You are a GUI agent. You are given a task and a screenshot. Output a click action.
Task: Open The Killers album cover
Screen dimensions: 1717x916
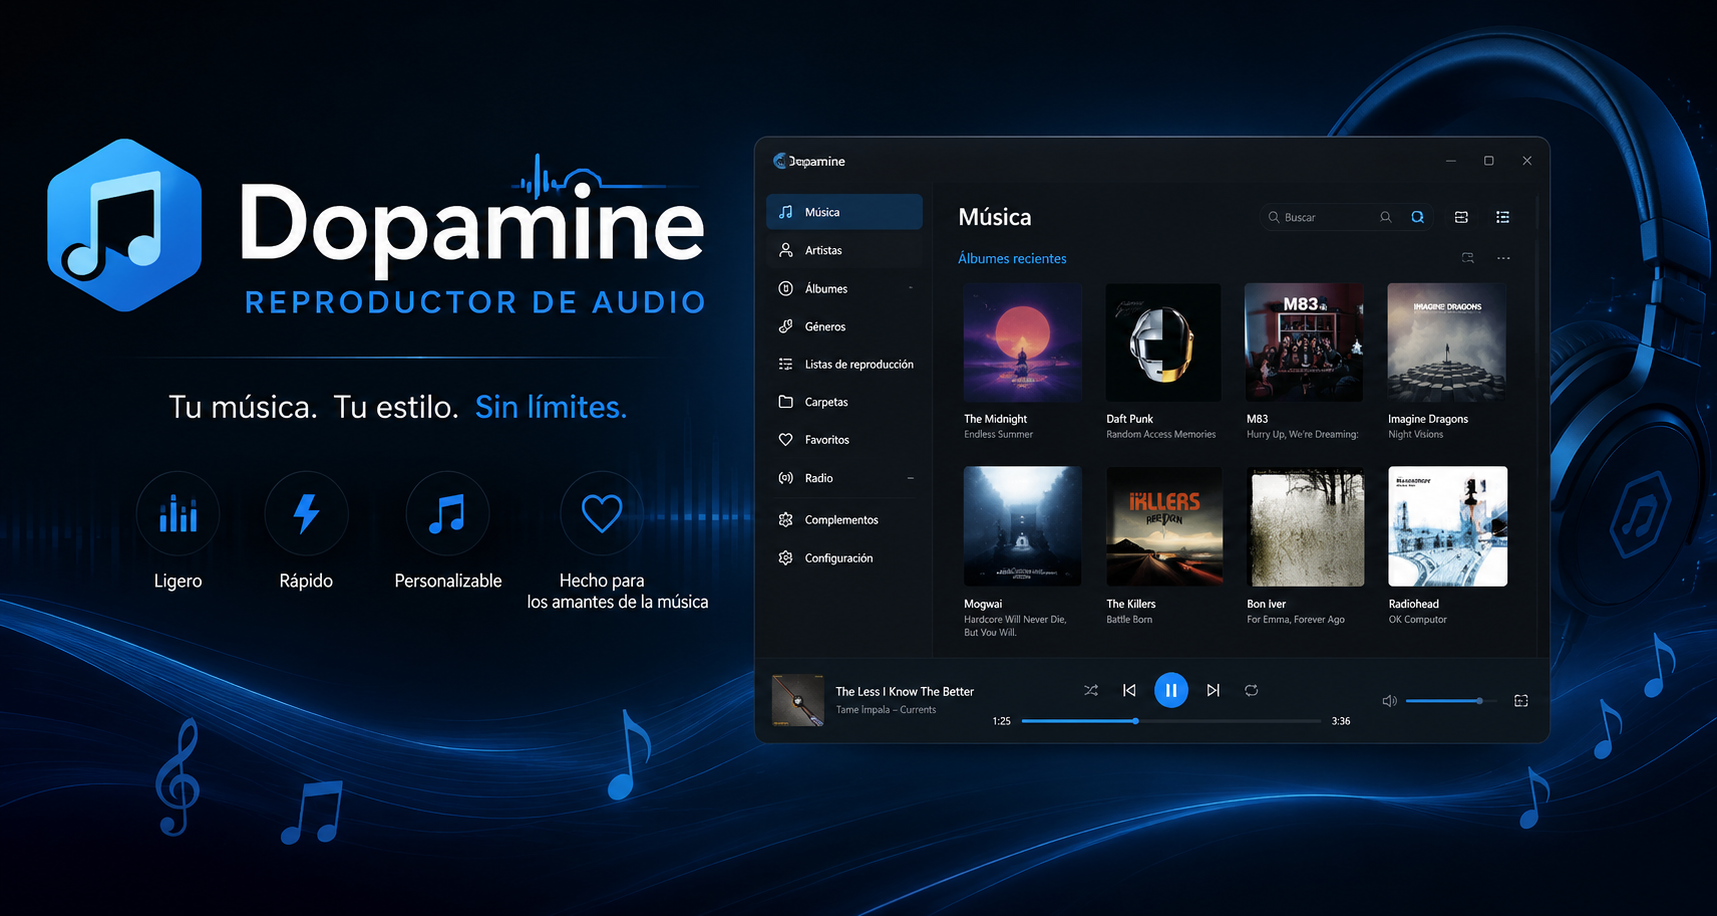1164,526
